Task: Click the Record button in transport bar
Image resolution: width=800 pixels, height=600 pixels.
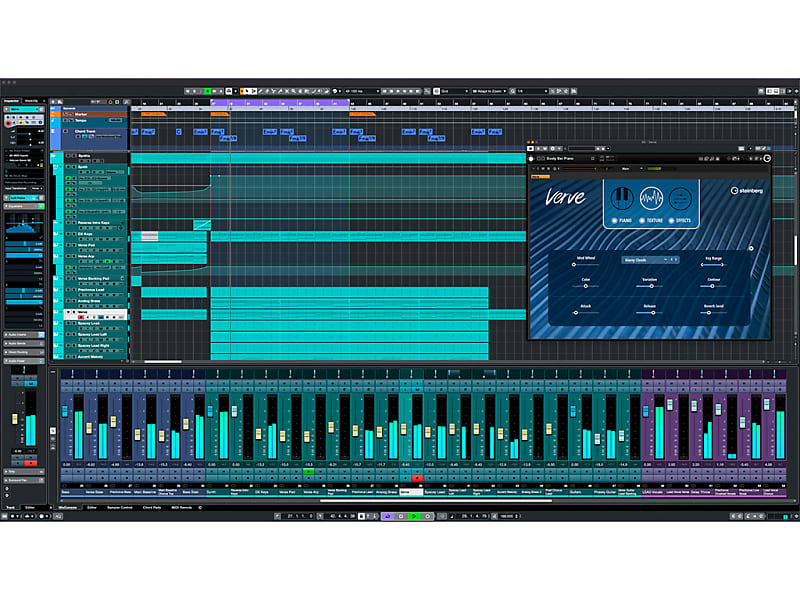Action: click(x=428, y=516)
